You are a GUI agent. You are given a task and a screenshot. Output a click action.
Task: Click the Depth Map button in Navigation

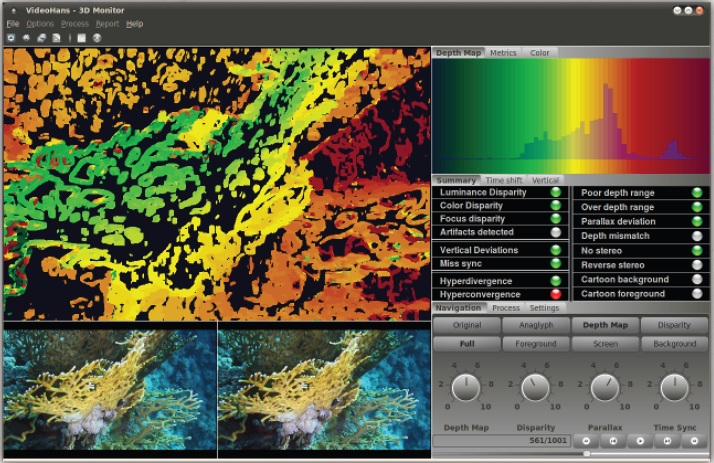point(605,325)
